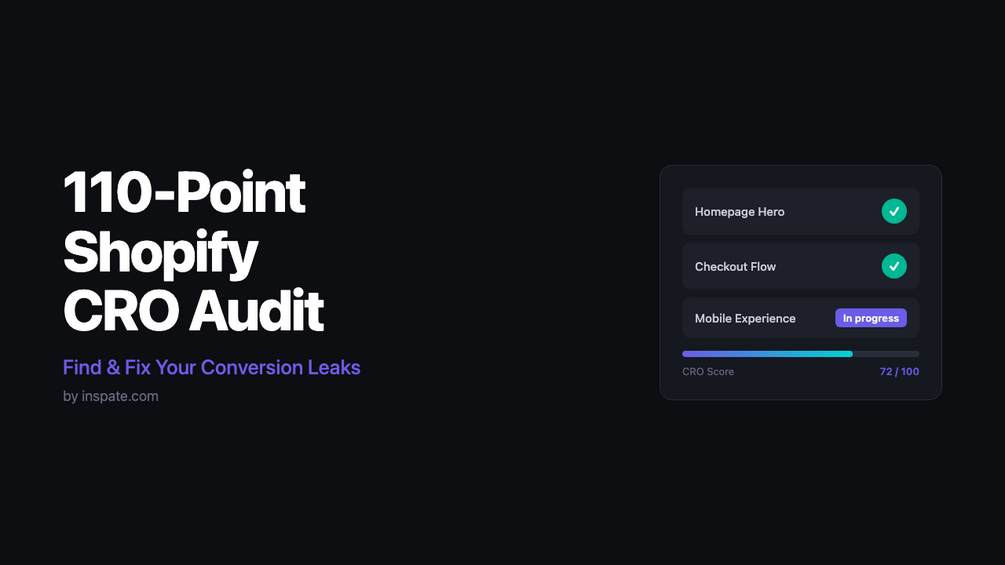Click the CRO Score caption under the bar
Screen dimensions: 1005x565
point(708,372)
